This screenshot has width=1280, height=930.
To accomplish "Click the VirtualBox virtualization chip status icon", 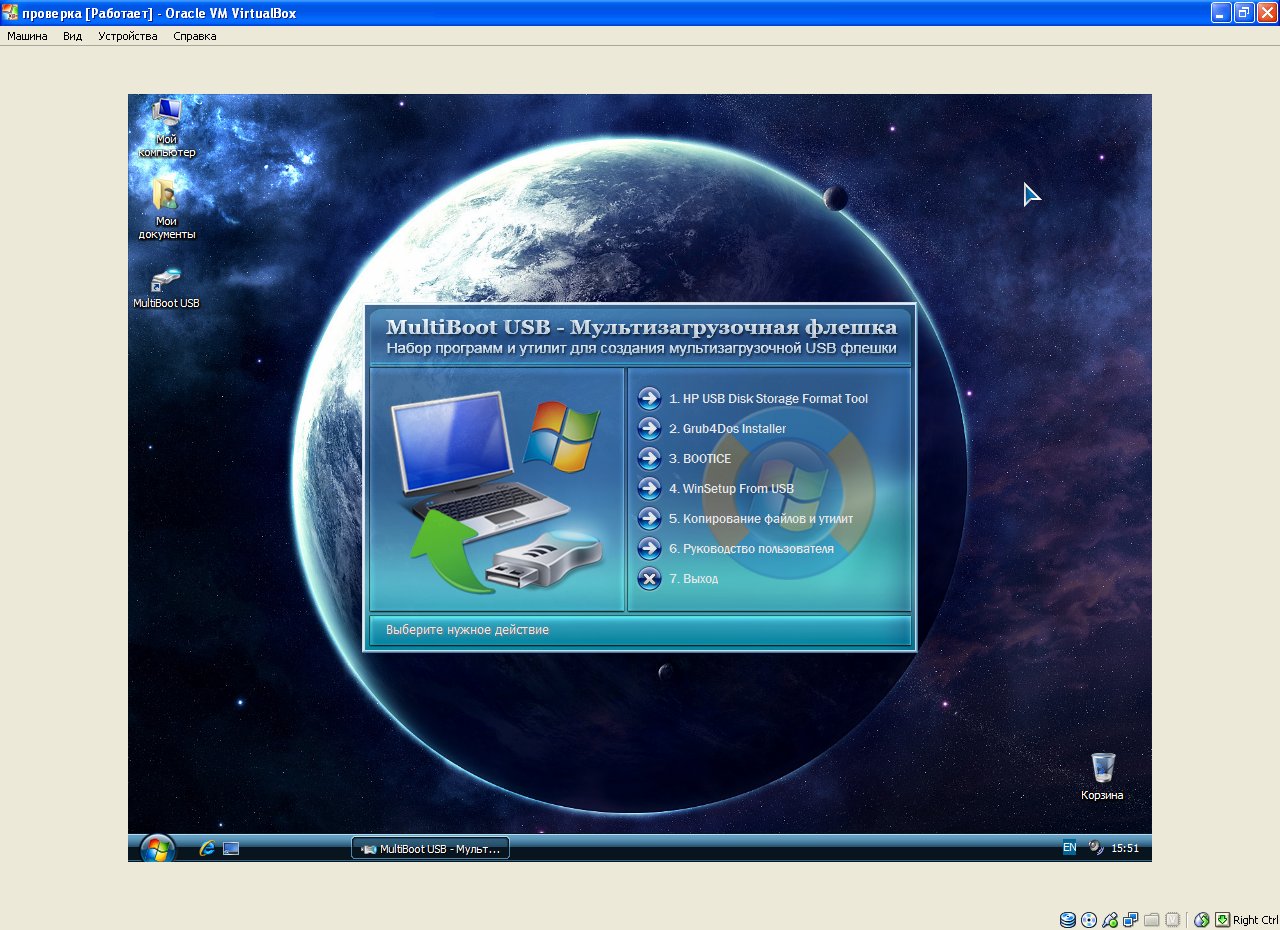I will [1173, 920].
